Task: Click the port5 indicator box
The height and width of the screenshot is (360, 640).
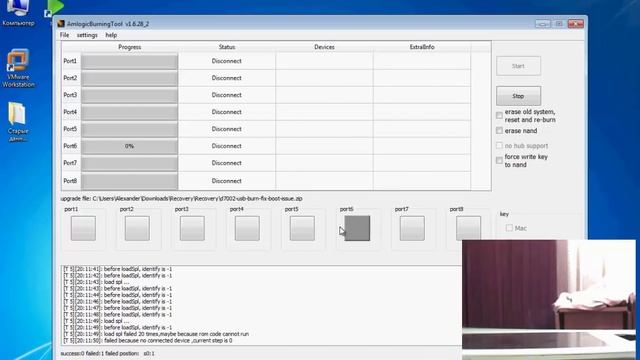Action: (x=302, y=228)
